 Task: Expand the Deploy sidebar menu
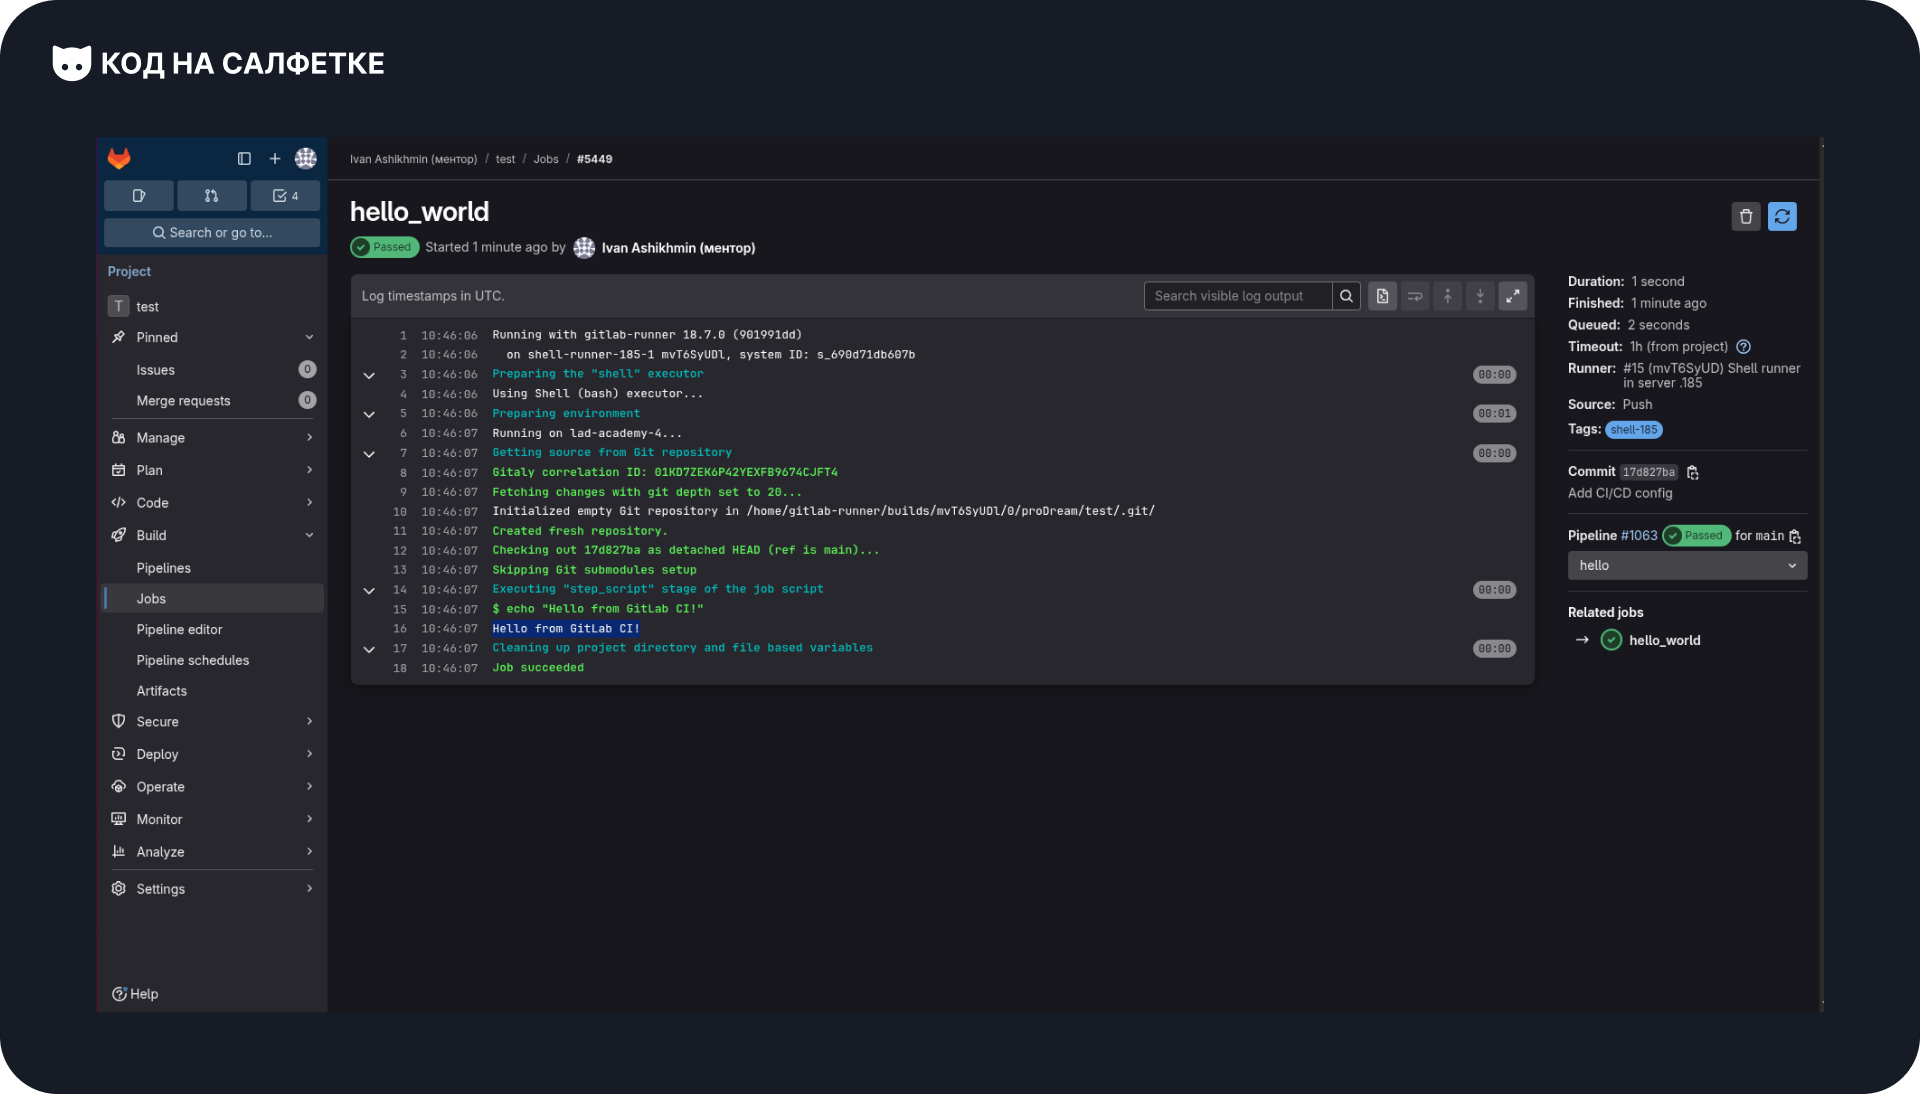pos(212,754)
